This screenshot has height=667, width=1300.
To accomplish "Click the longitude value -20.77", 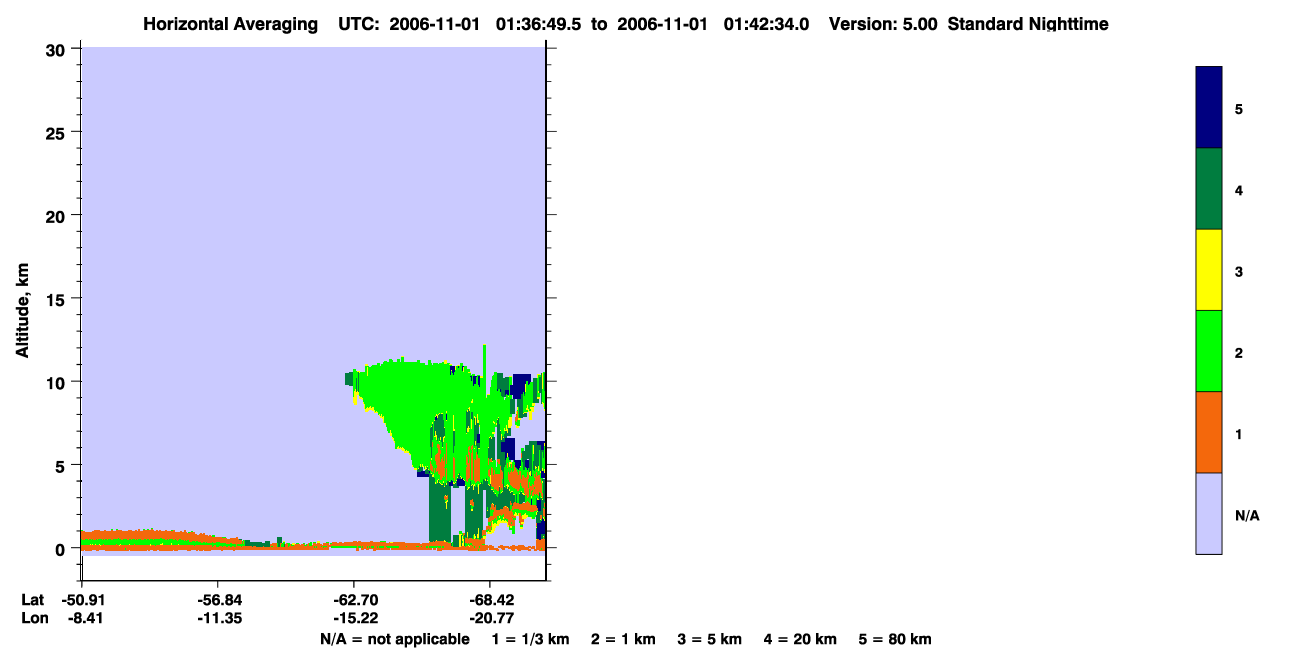I will click(490, 619).
